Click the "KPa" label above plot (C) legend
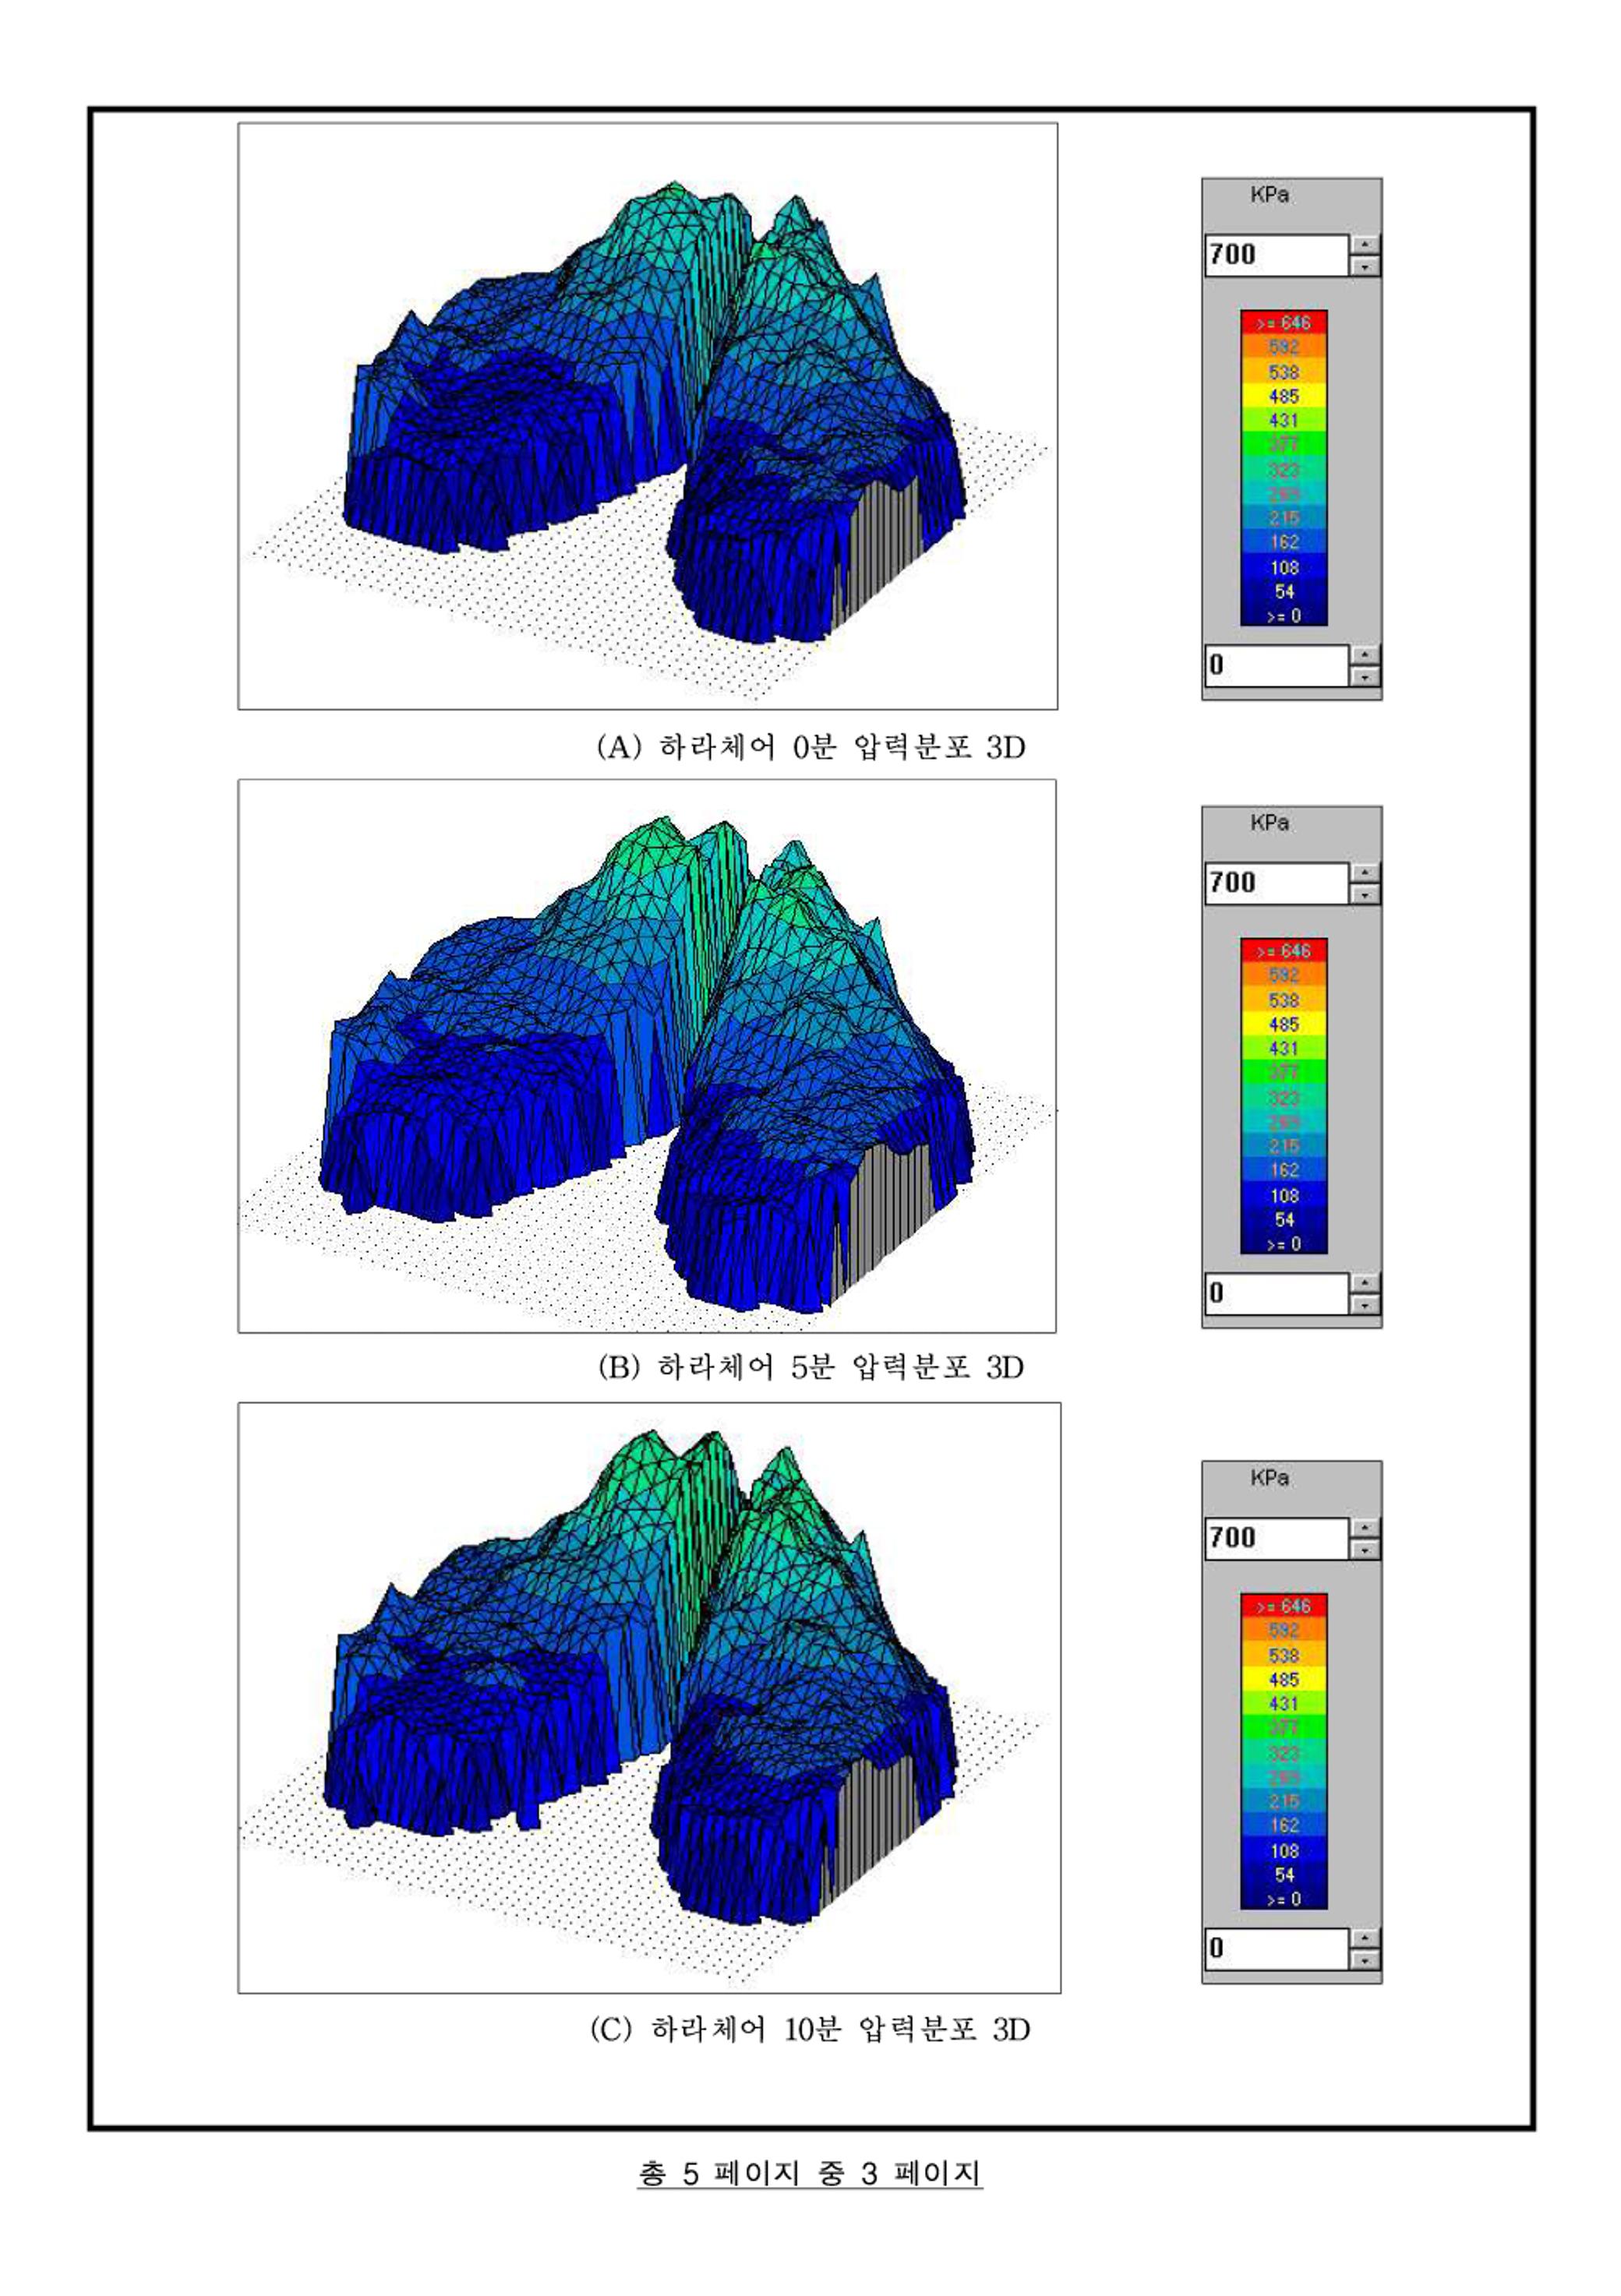 [1269, 1478]
